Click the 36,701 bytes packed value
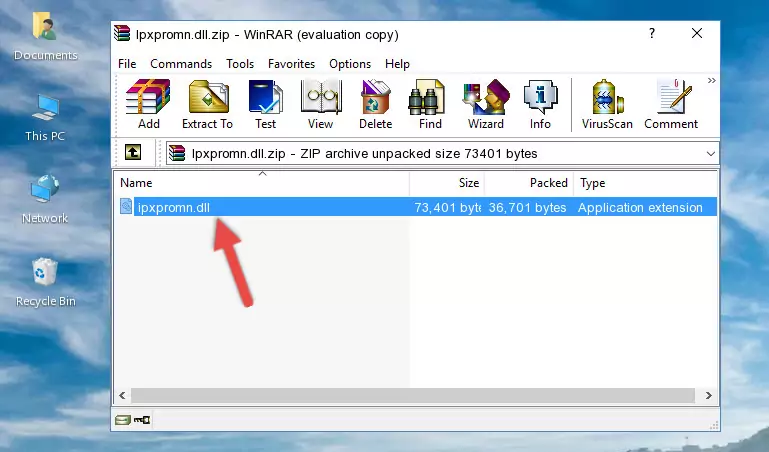The height and width of the screenshot is (452, 769). [x=527, y=207]
